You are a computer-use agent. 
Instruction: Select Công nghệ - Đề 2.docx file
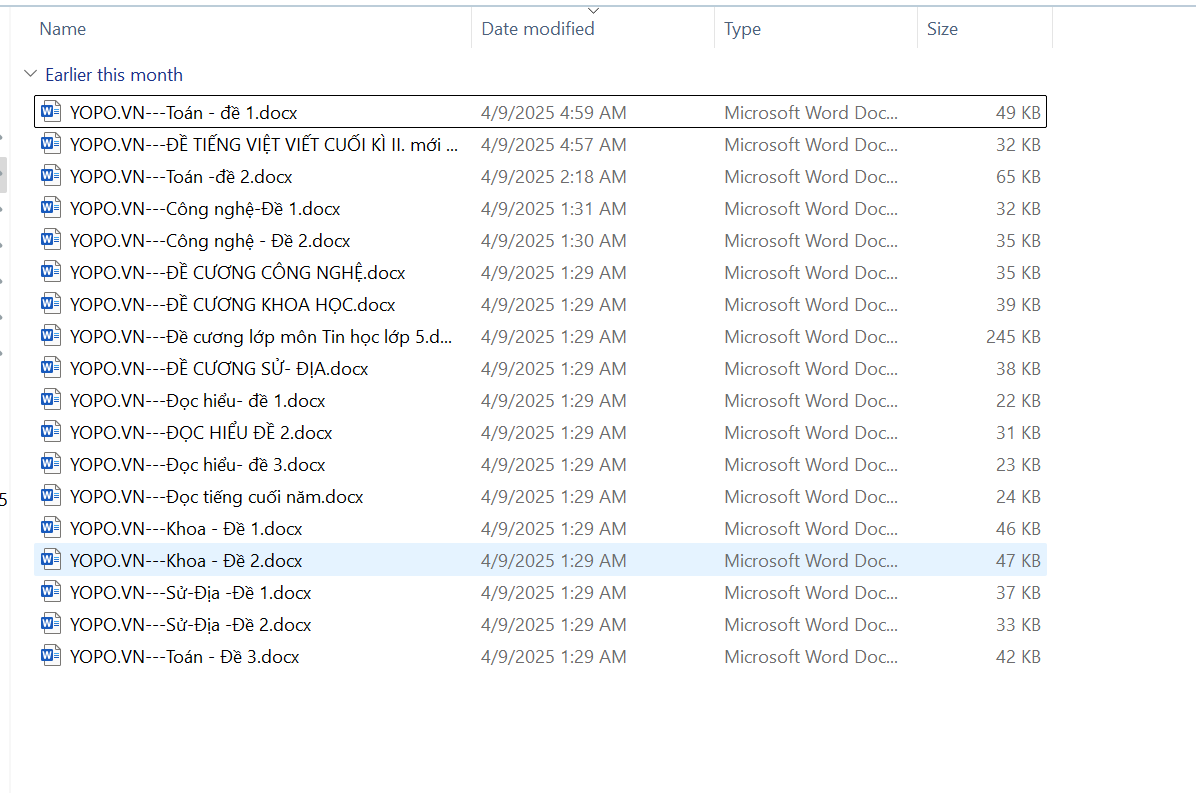click(x=210, y=241)
